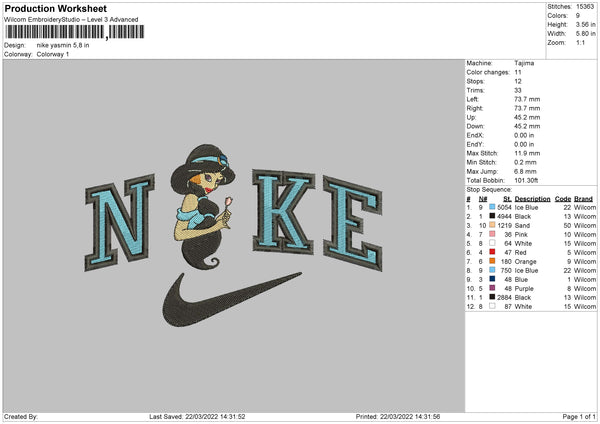Click code 50 in the Sand row

[567, 225]
